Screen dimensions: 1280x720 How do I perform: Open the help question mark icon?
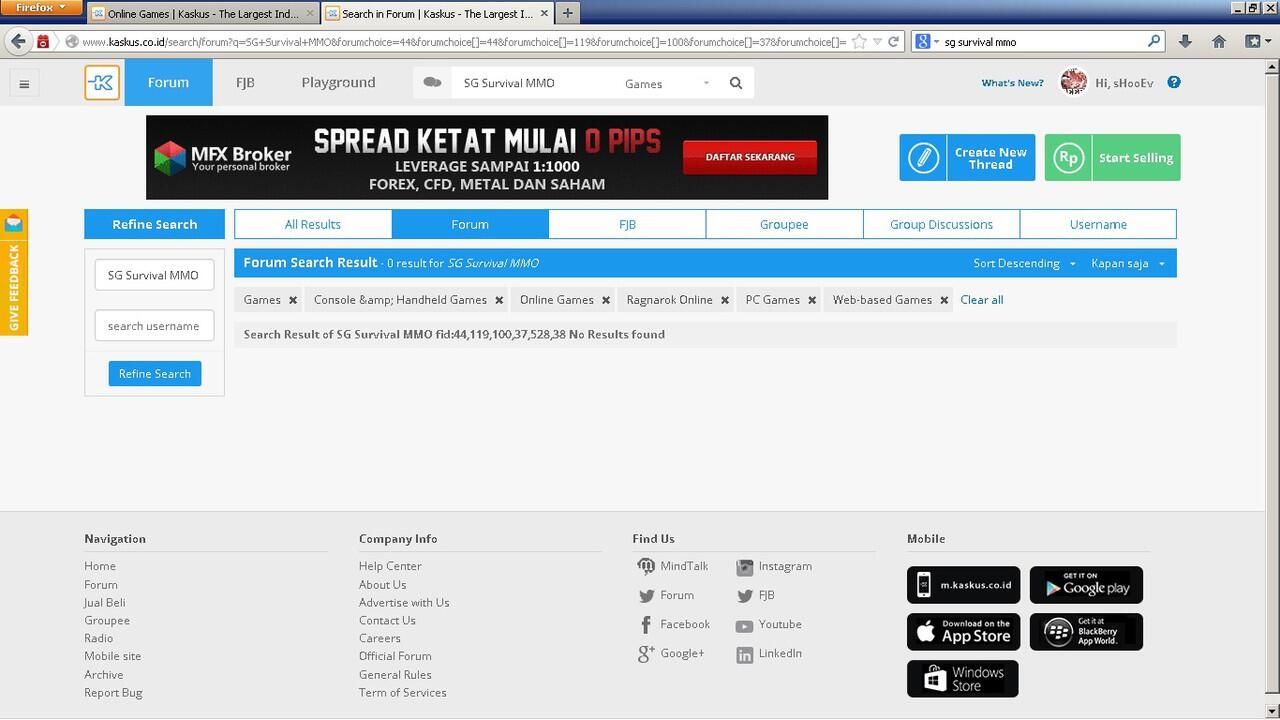click(x=1174, y=82)
